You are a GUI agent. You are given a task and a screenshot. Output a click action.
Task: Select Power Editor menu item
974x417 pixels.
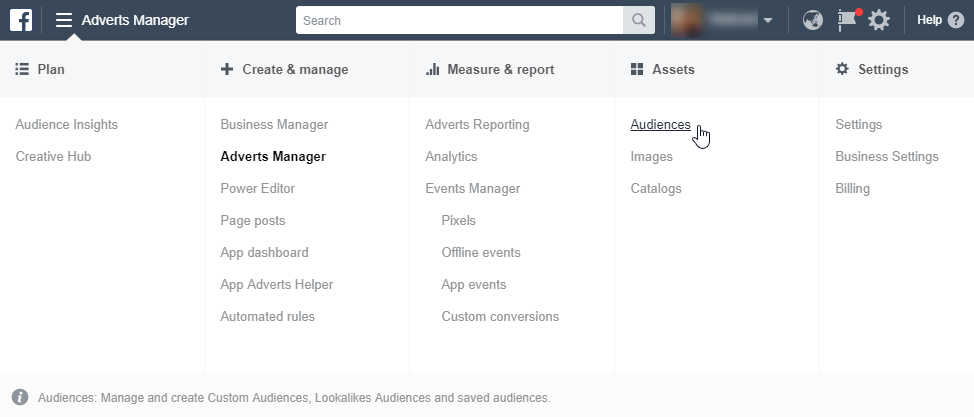(x=258, y=189)
